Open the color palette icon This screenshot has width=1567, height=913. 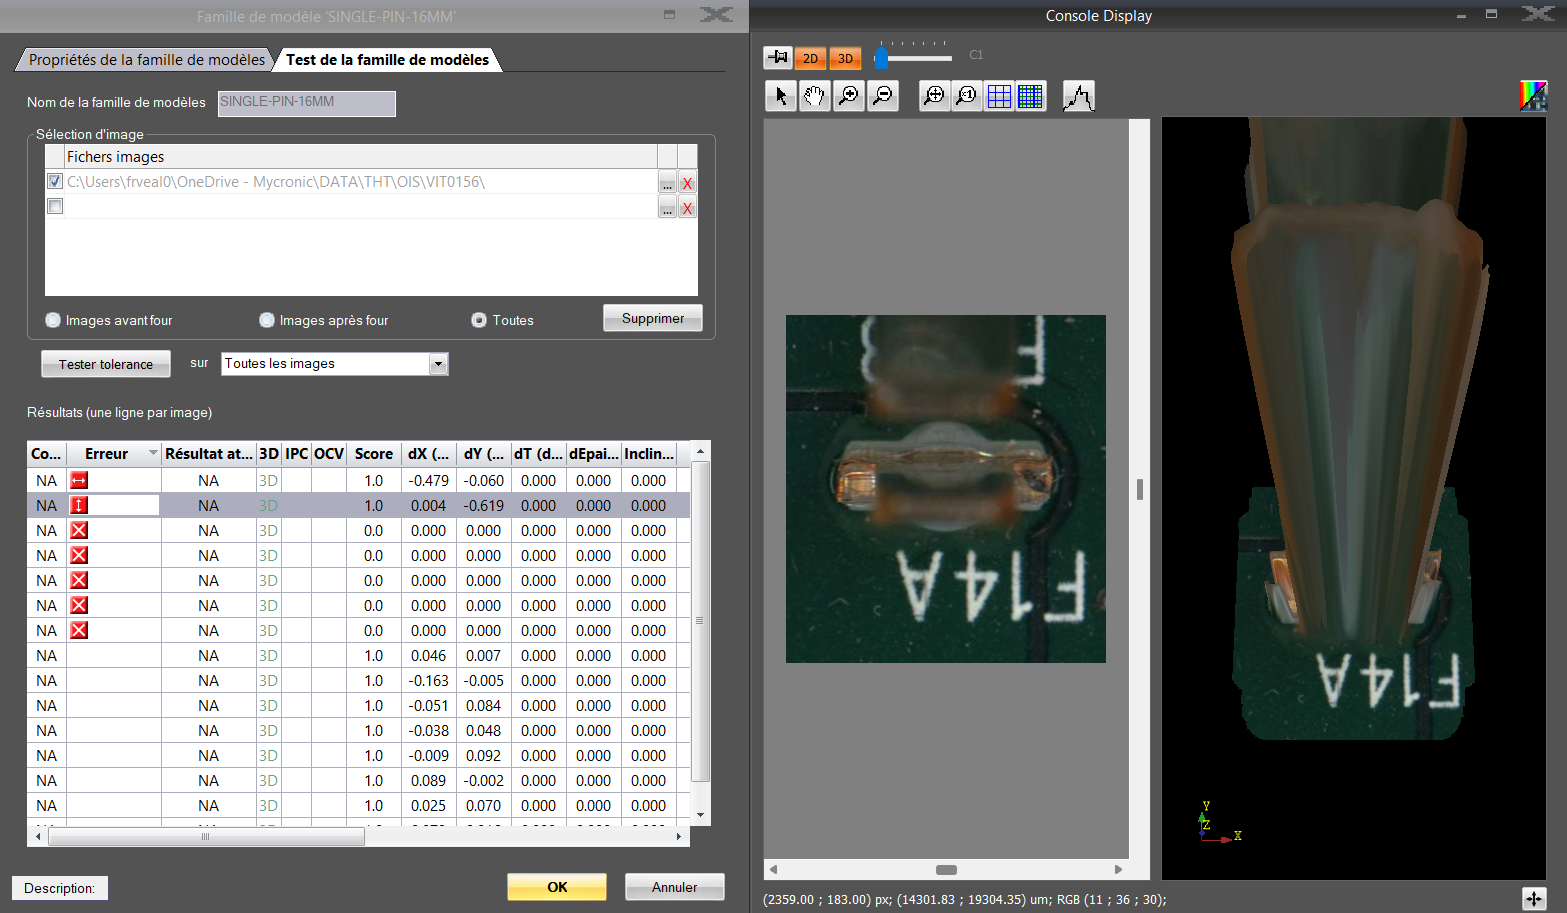pyautogui.click(x=1532, y=96)
